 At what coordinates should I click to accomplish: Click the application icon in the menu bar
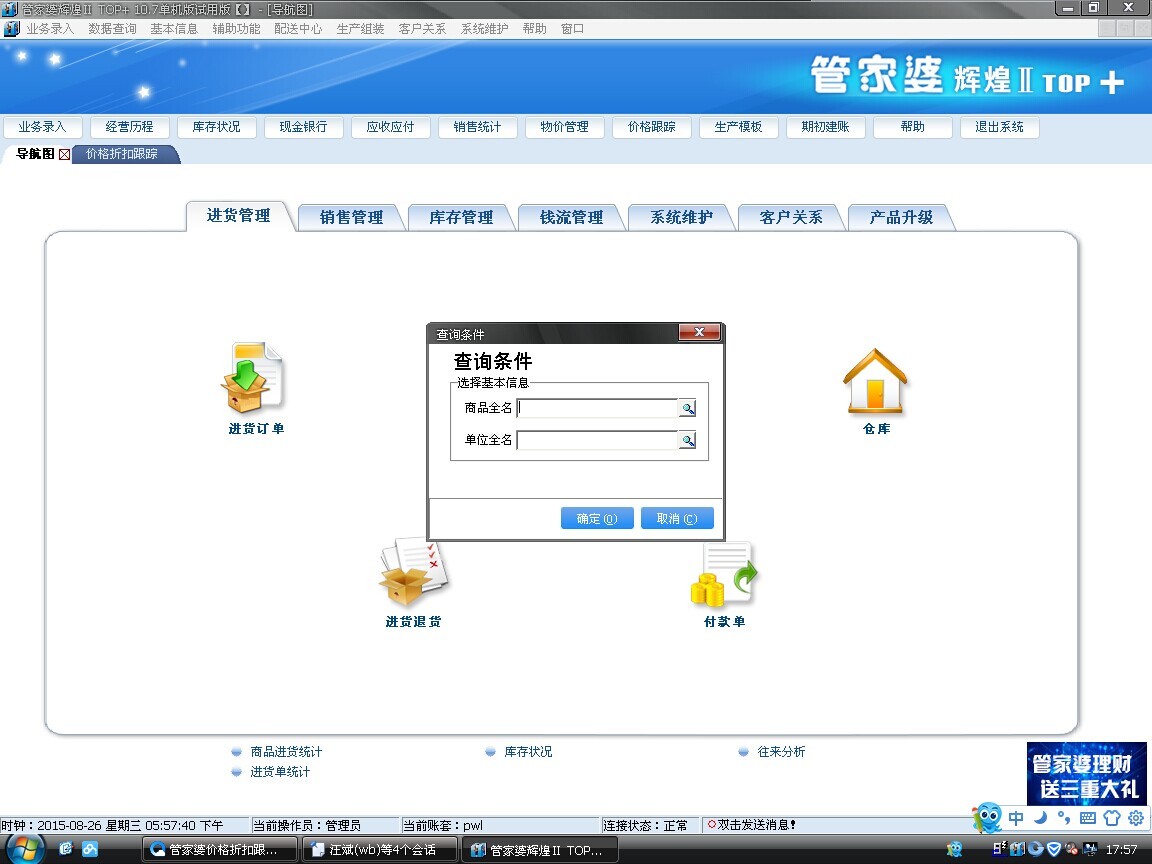(x=11, y=29)
